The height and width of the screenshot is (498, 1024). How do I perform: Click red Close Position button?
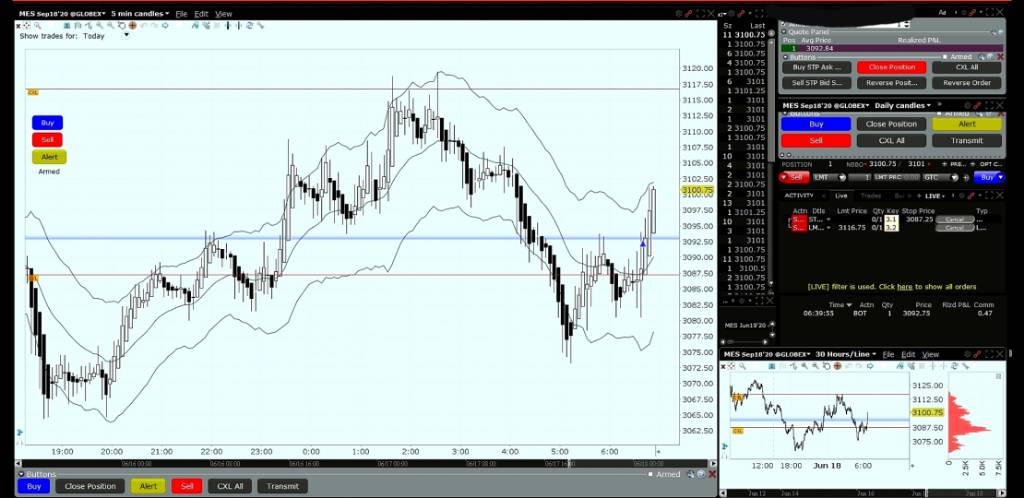(x=891, y=67)
